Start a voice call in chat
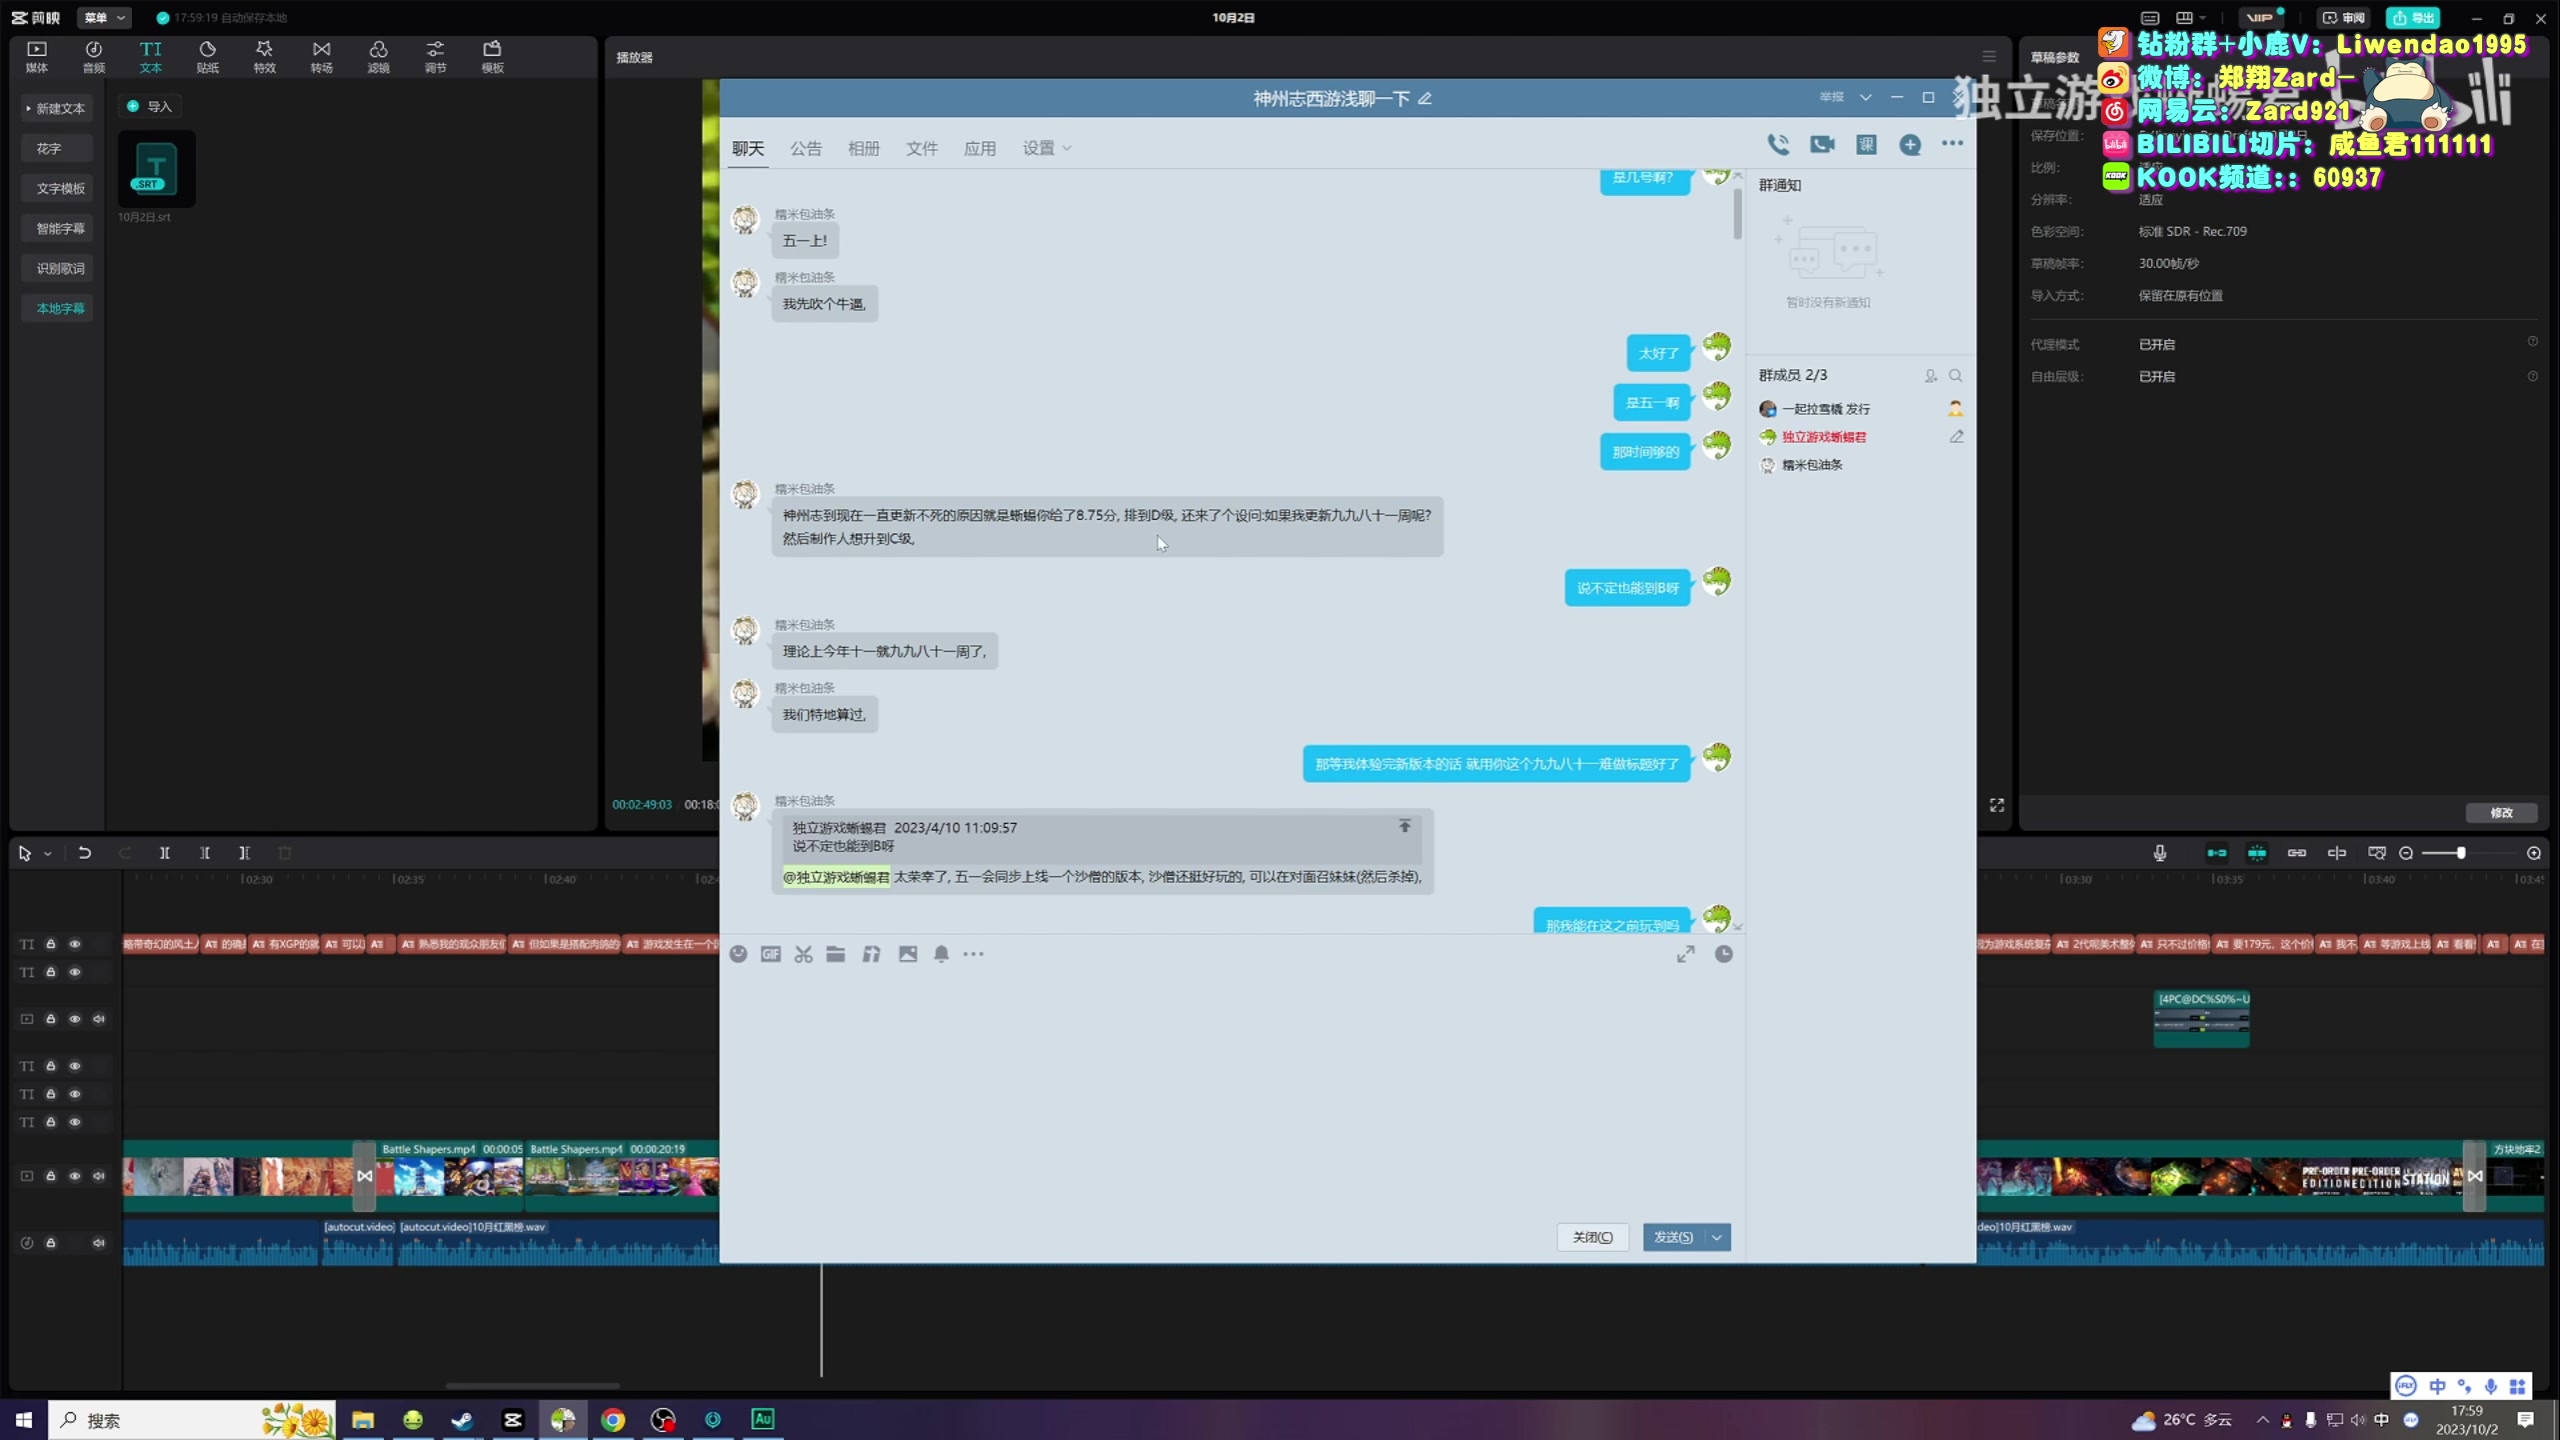Image resolution: width=2560 pixels, height=1440 pixels. point(1778,145)
